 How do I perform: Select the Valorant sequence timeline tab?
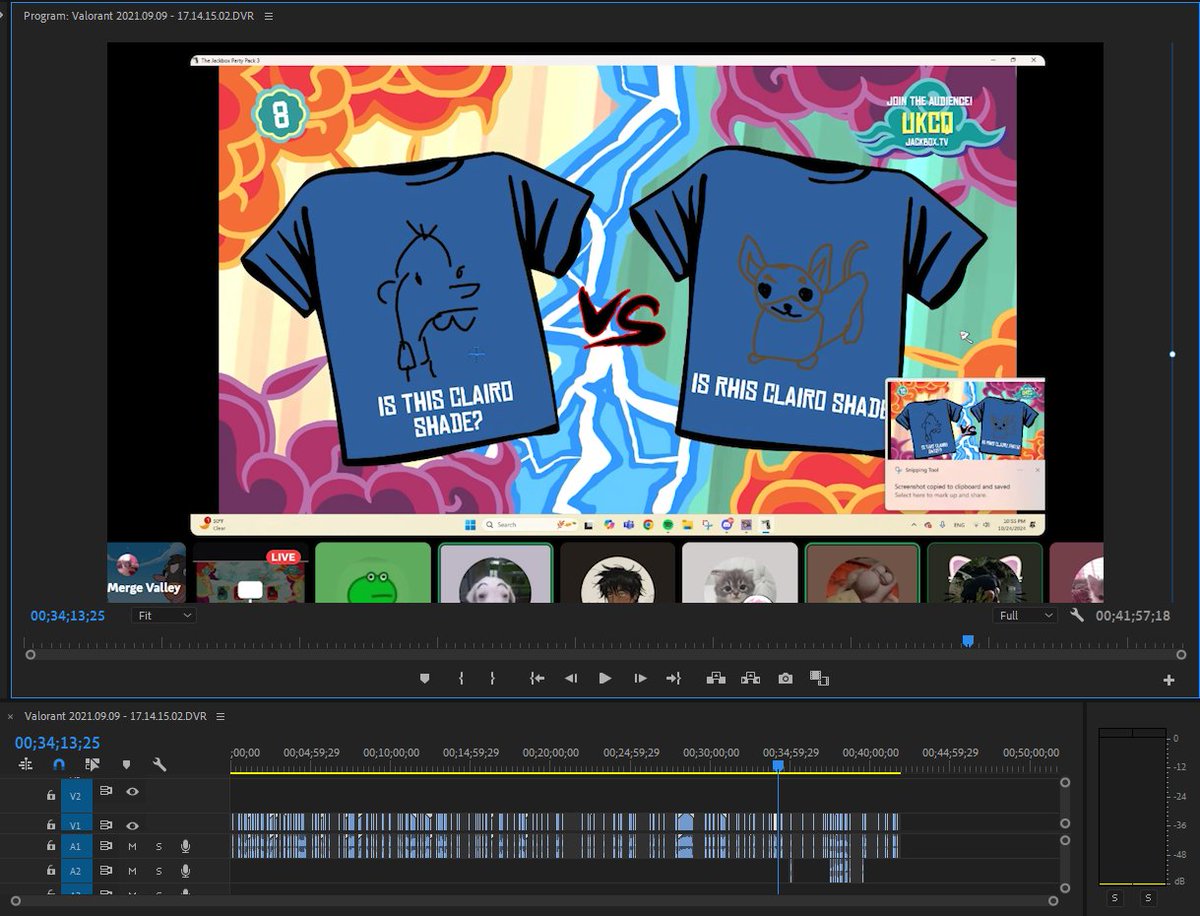click(x=115, y=716)
